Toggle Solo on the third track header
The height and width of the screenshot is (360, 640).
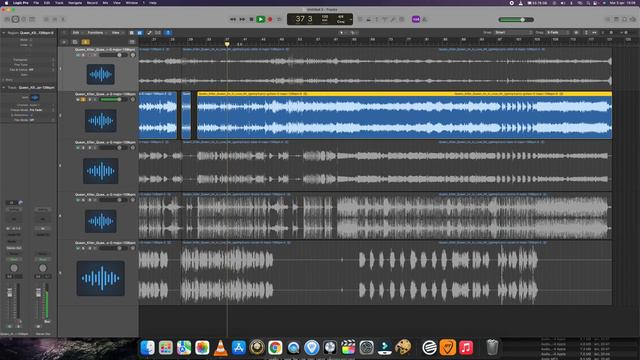tap(83, 147)
